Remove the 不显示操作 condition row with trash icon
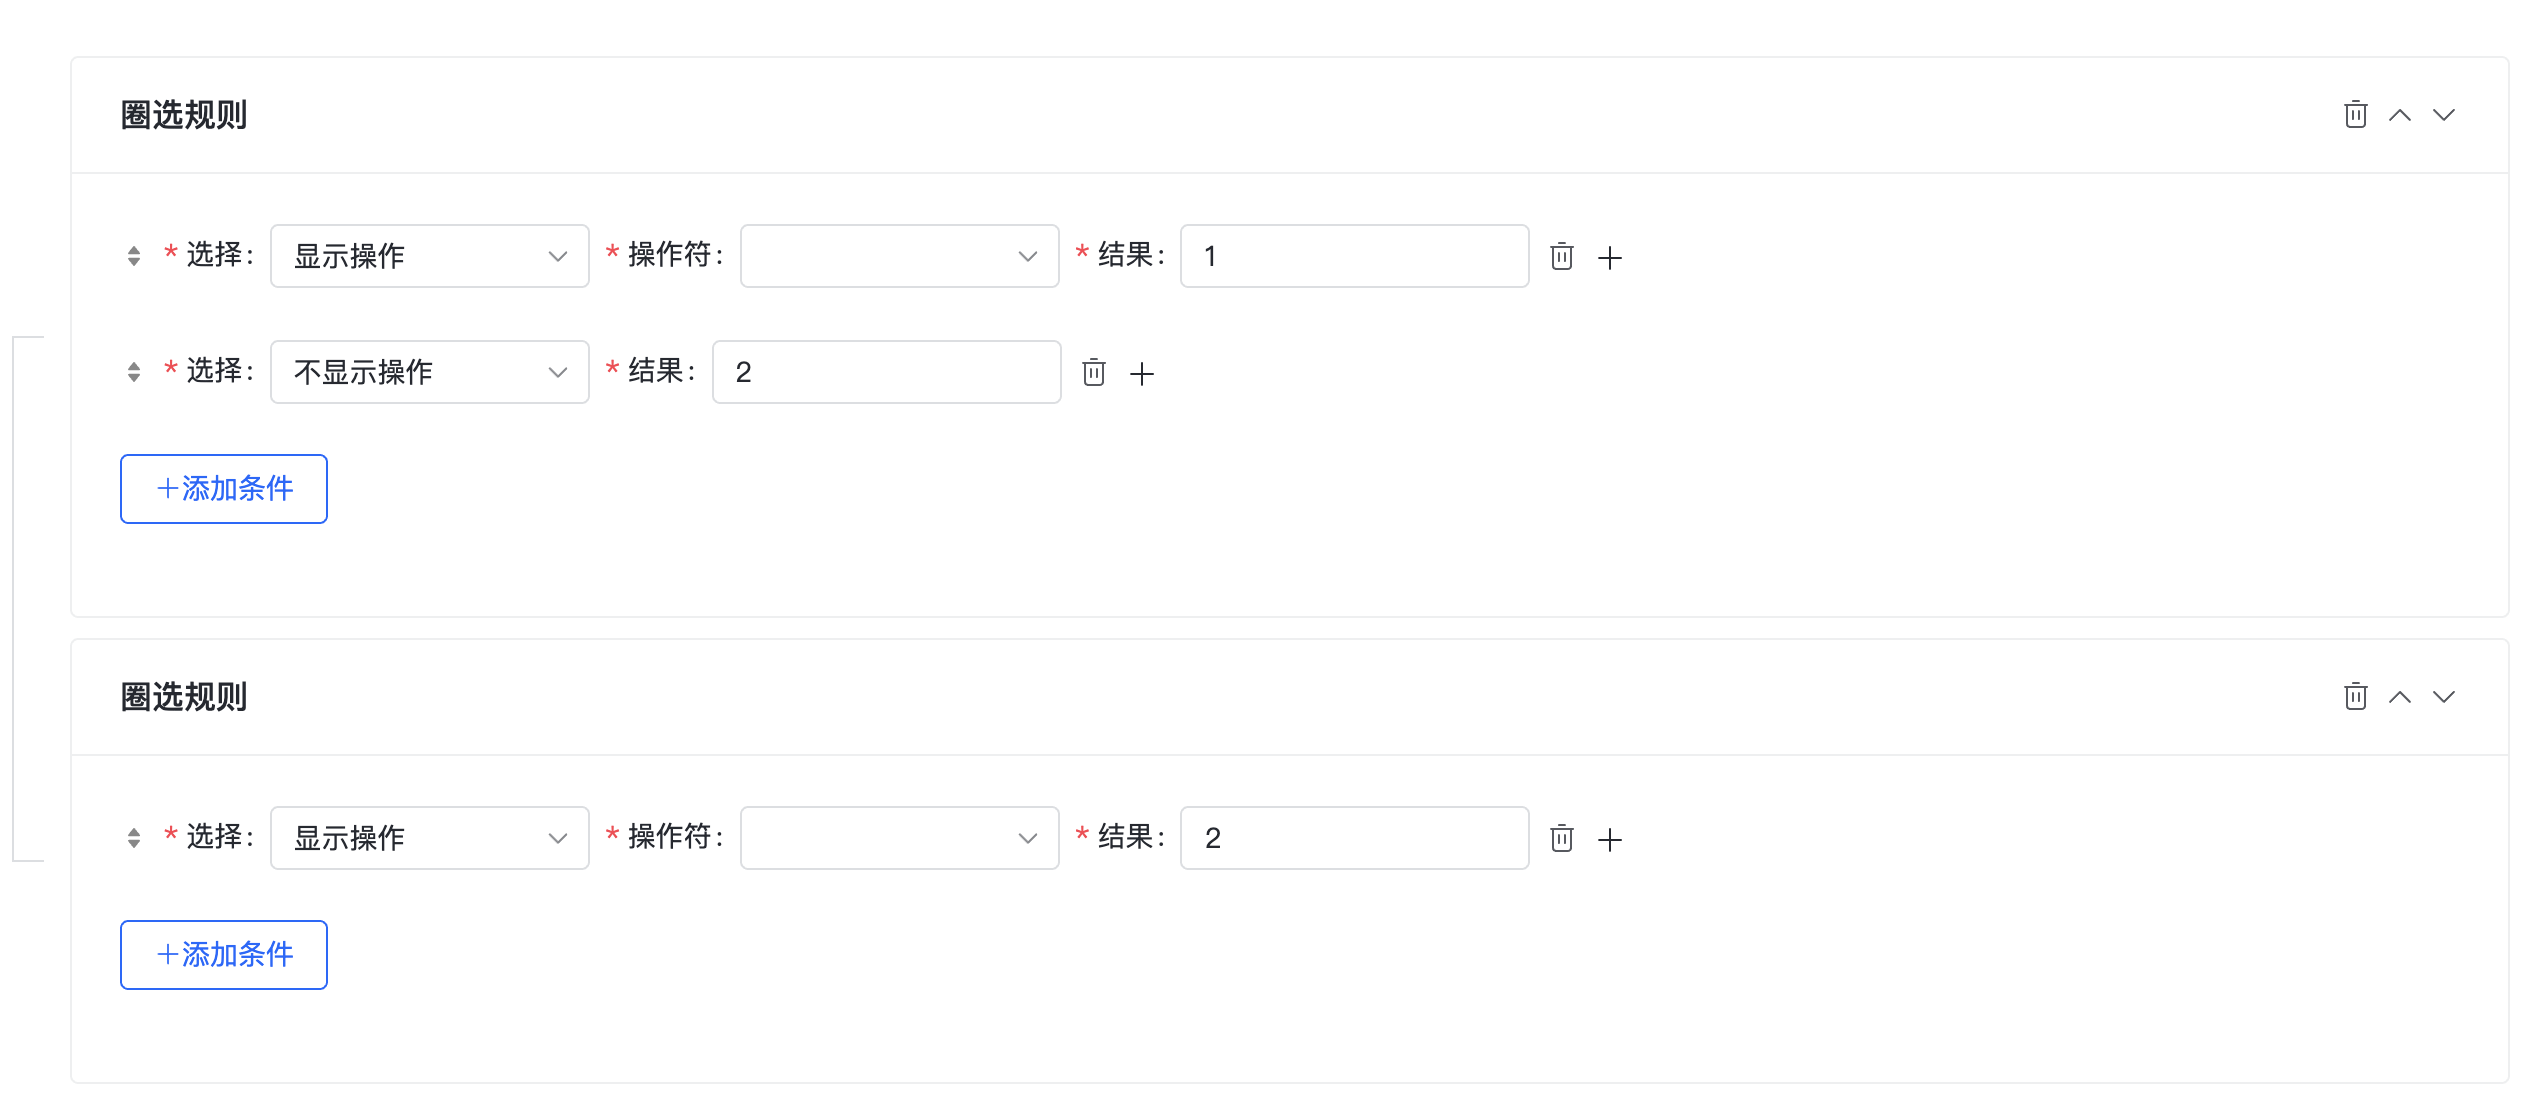The image size is (2544, 1106). click(x=1093, y=371)
